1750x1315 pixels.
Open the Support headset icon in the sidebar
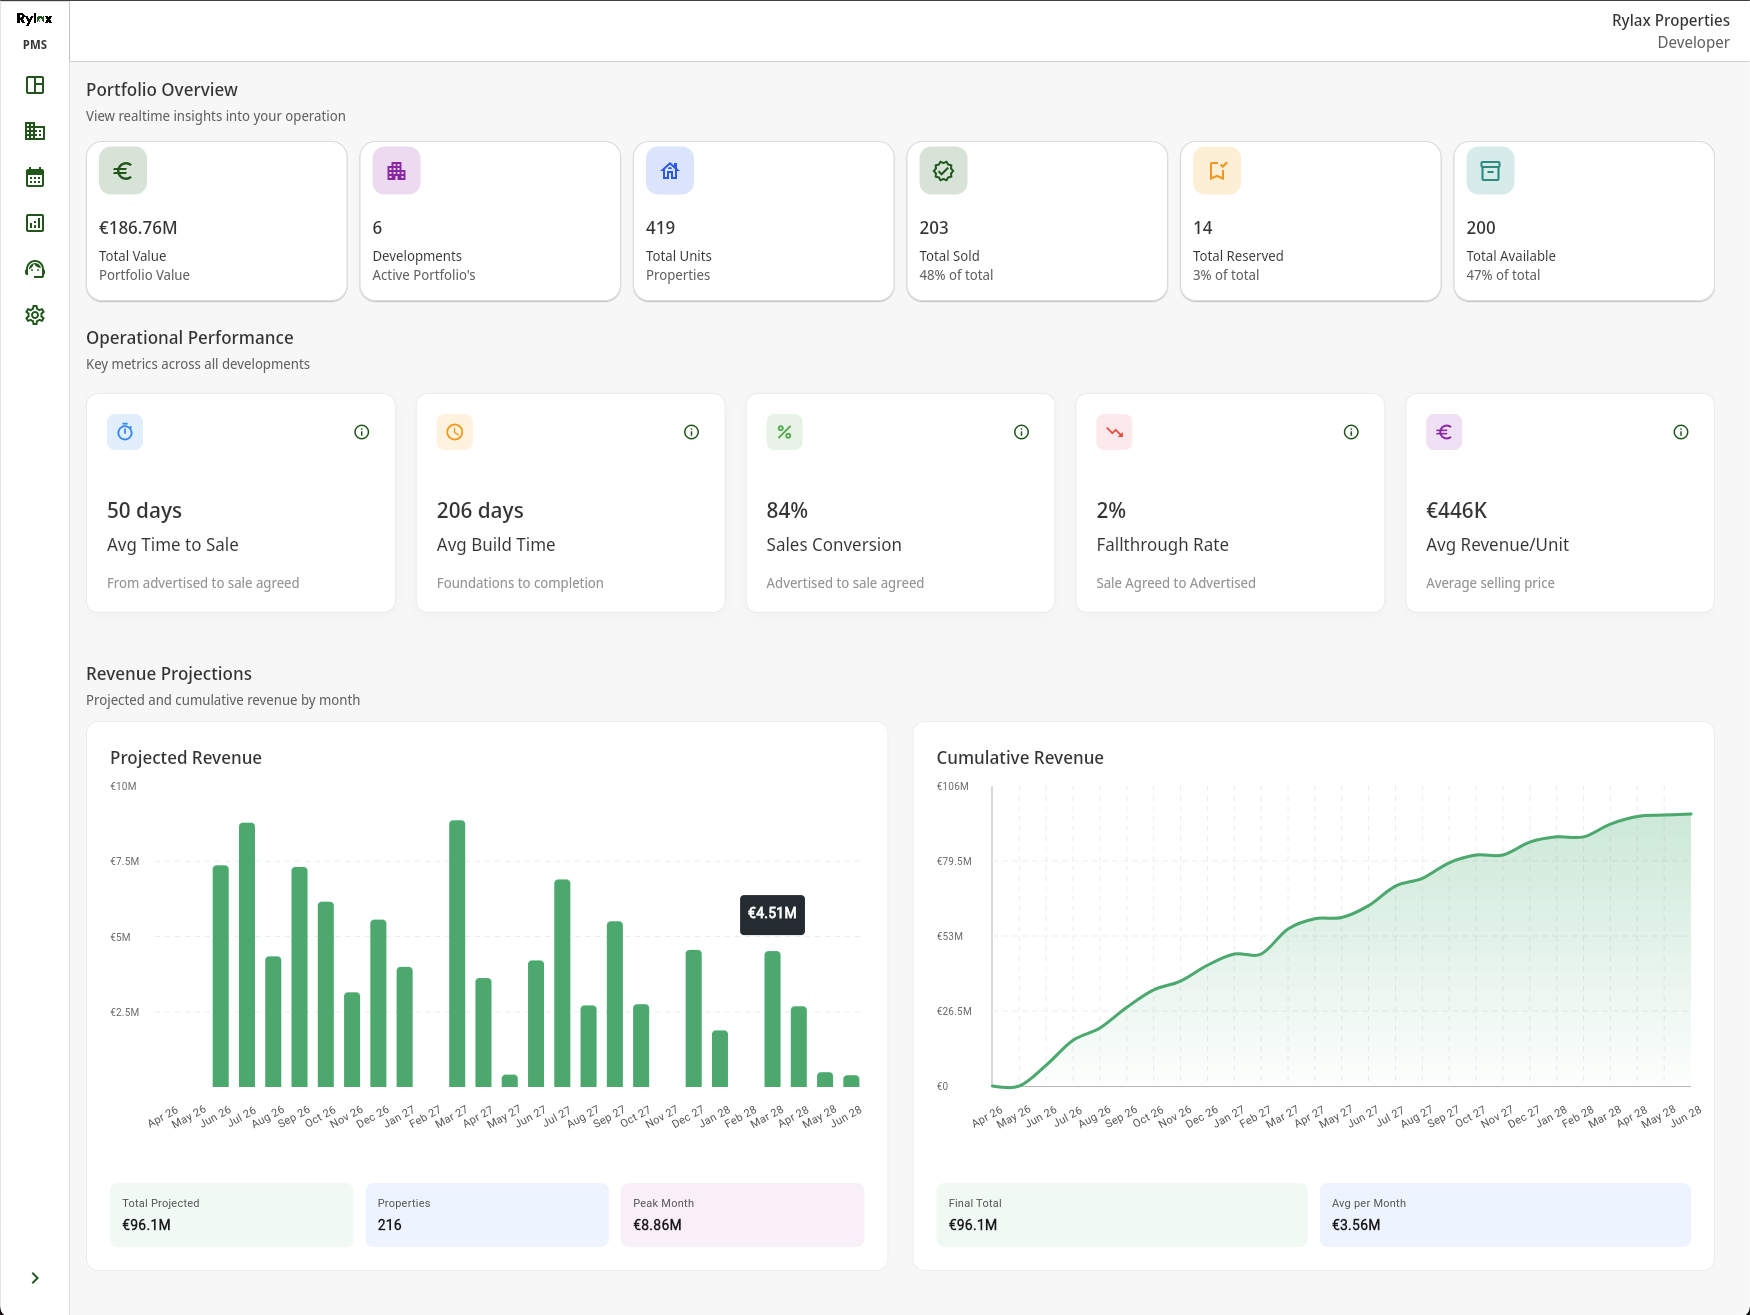[x=35, y=269]
